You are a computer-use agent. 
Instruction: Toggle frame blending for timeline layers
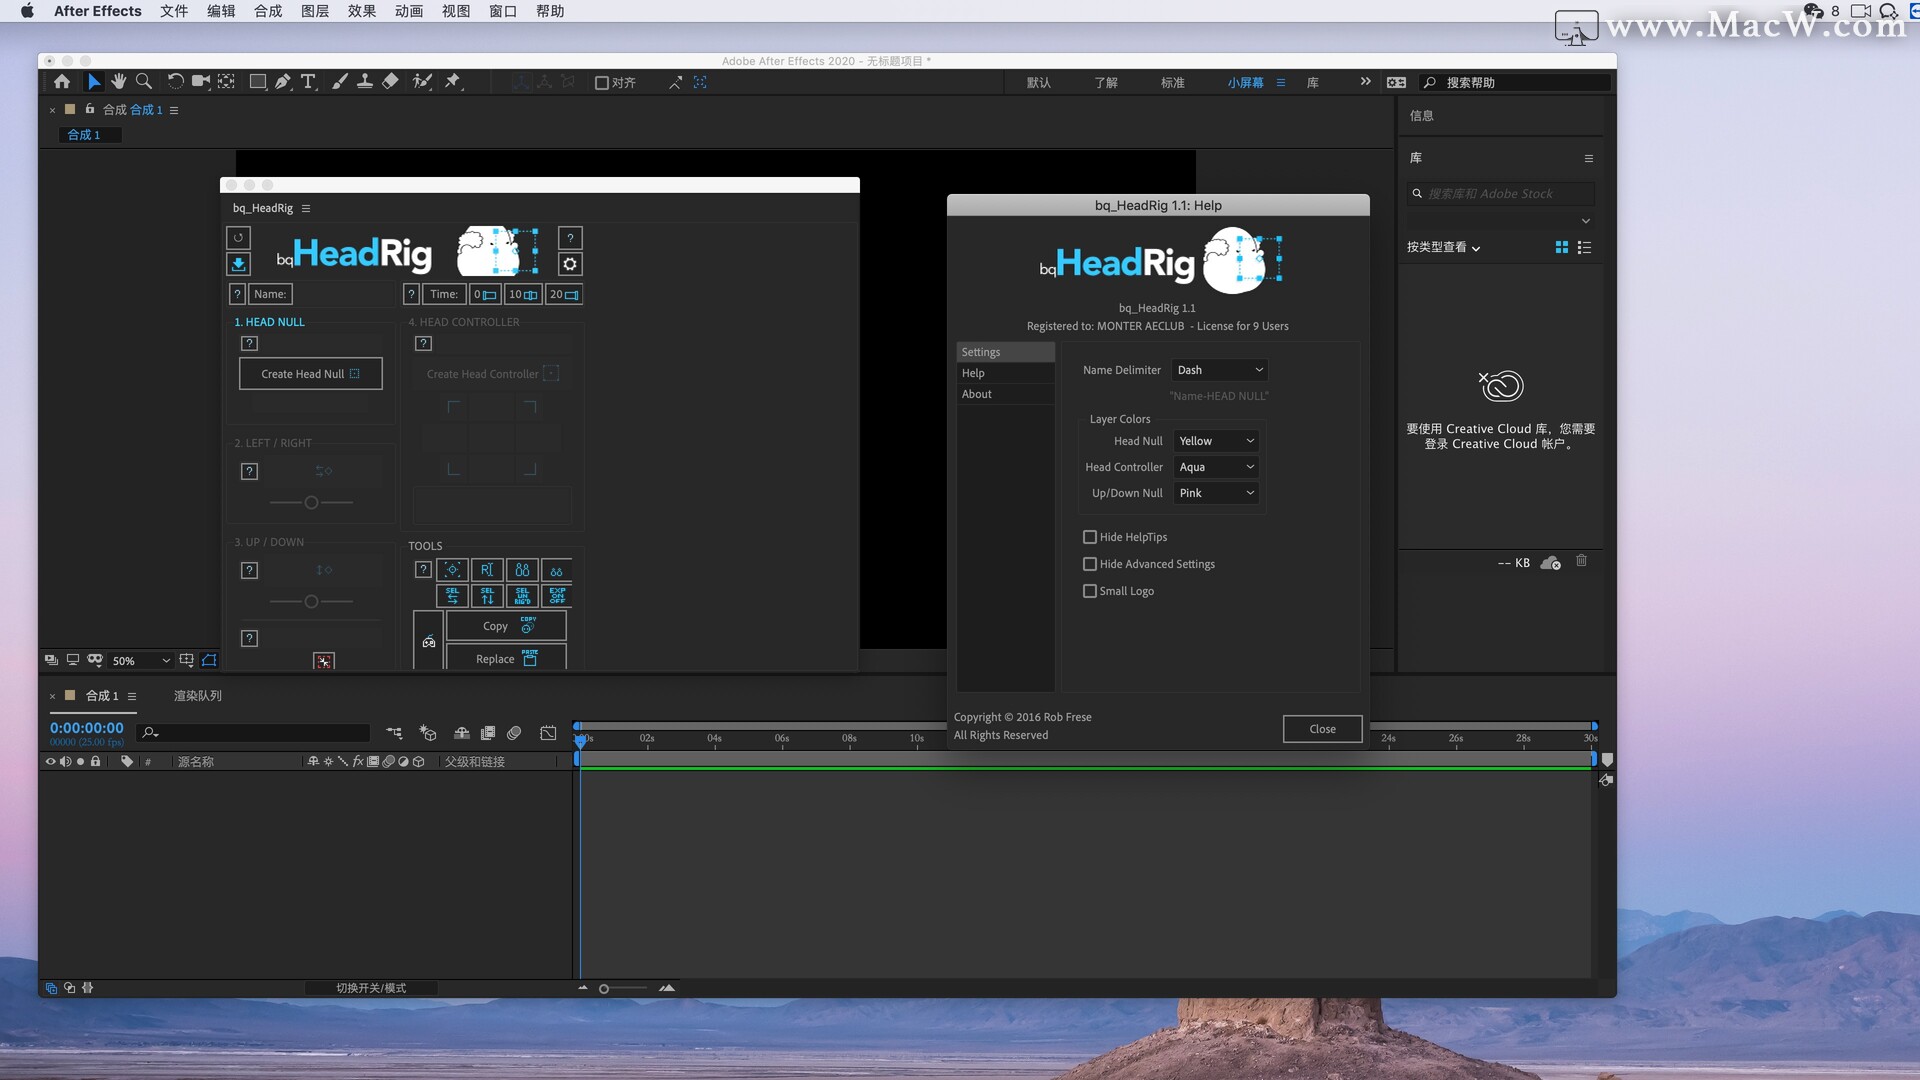click(488, 733)
